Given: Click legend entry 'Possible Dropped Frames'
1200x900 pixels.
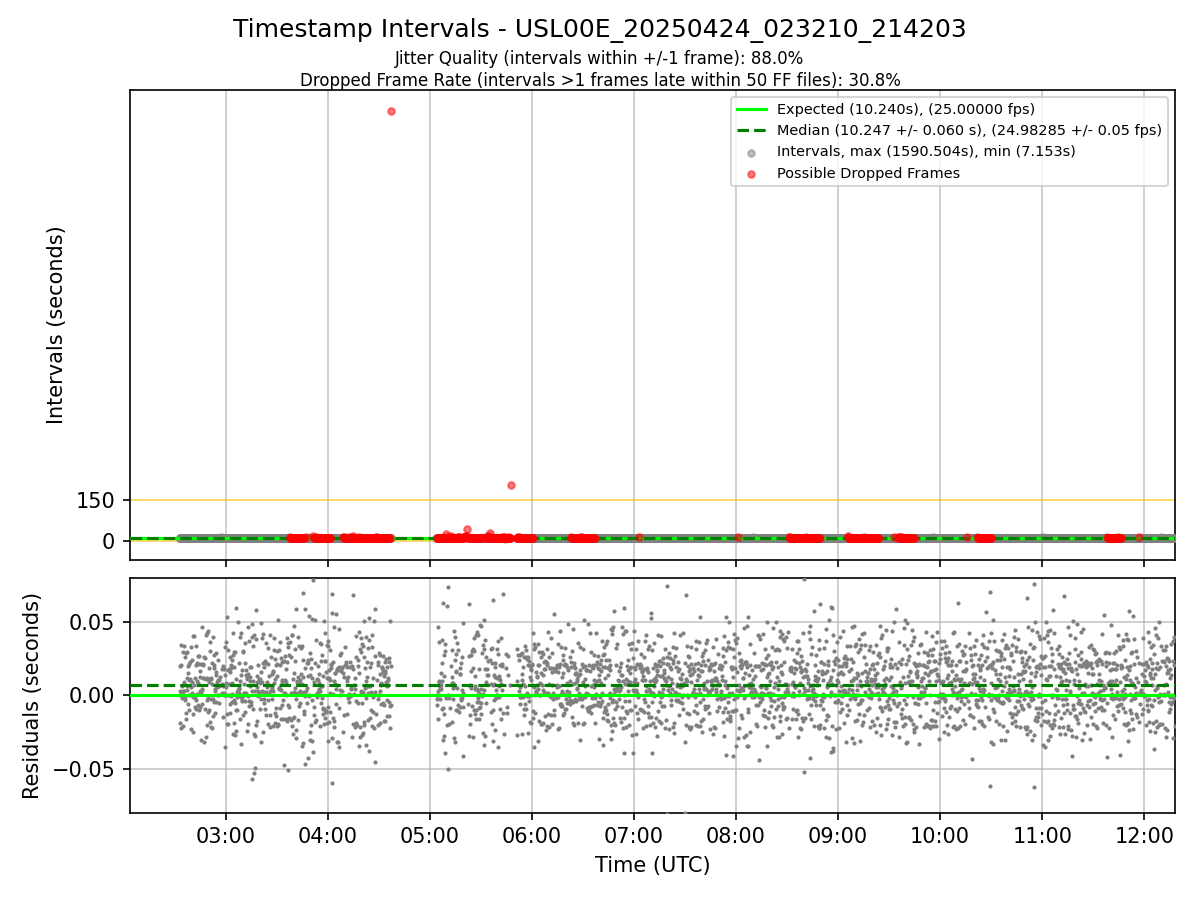Looking at the screenshot, I should point(868,173).
